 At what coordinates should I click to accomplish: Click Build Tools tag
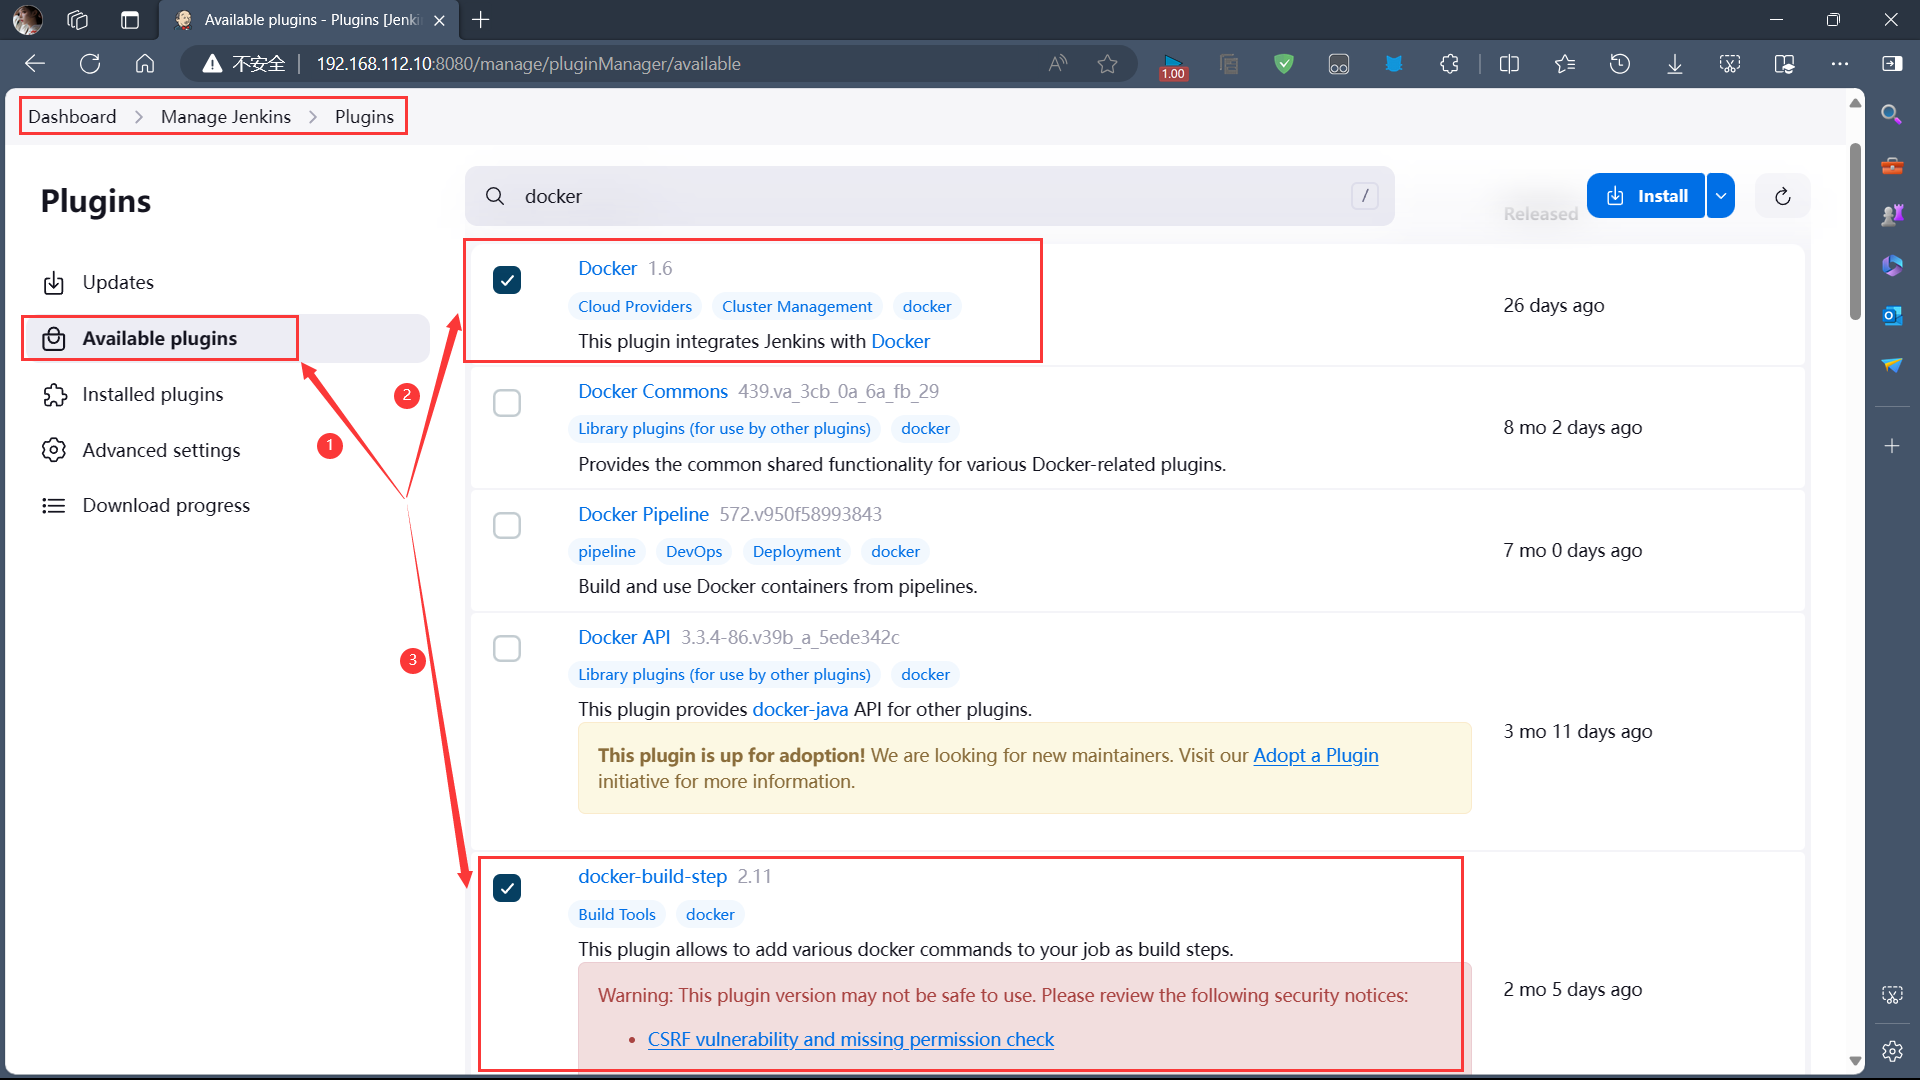coord(617,914)
